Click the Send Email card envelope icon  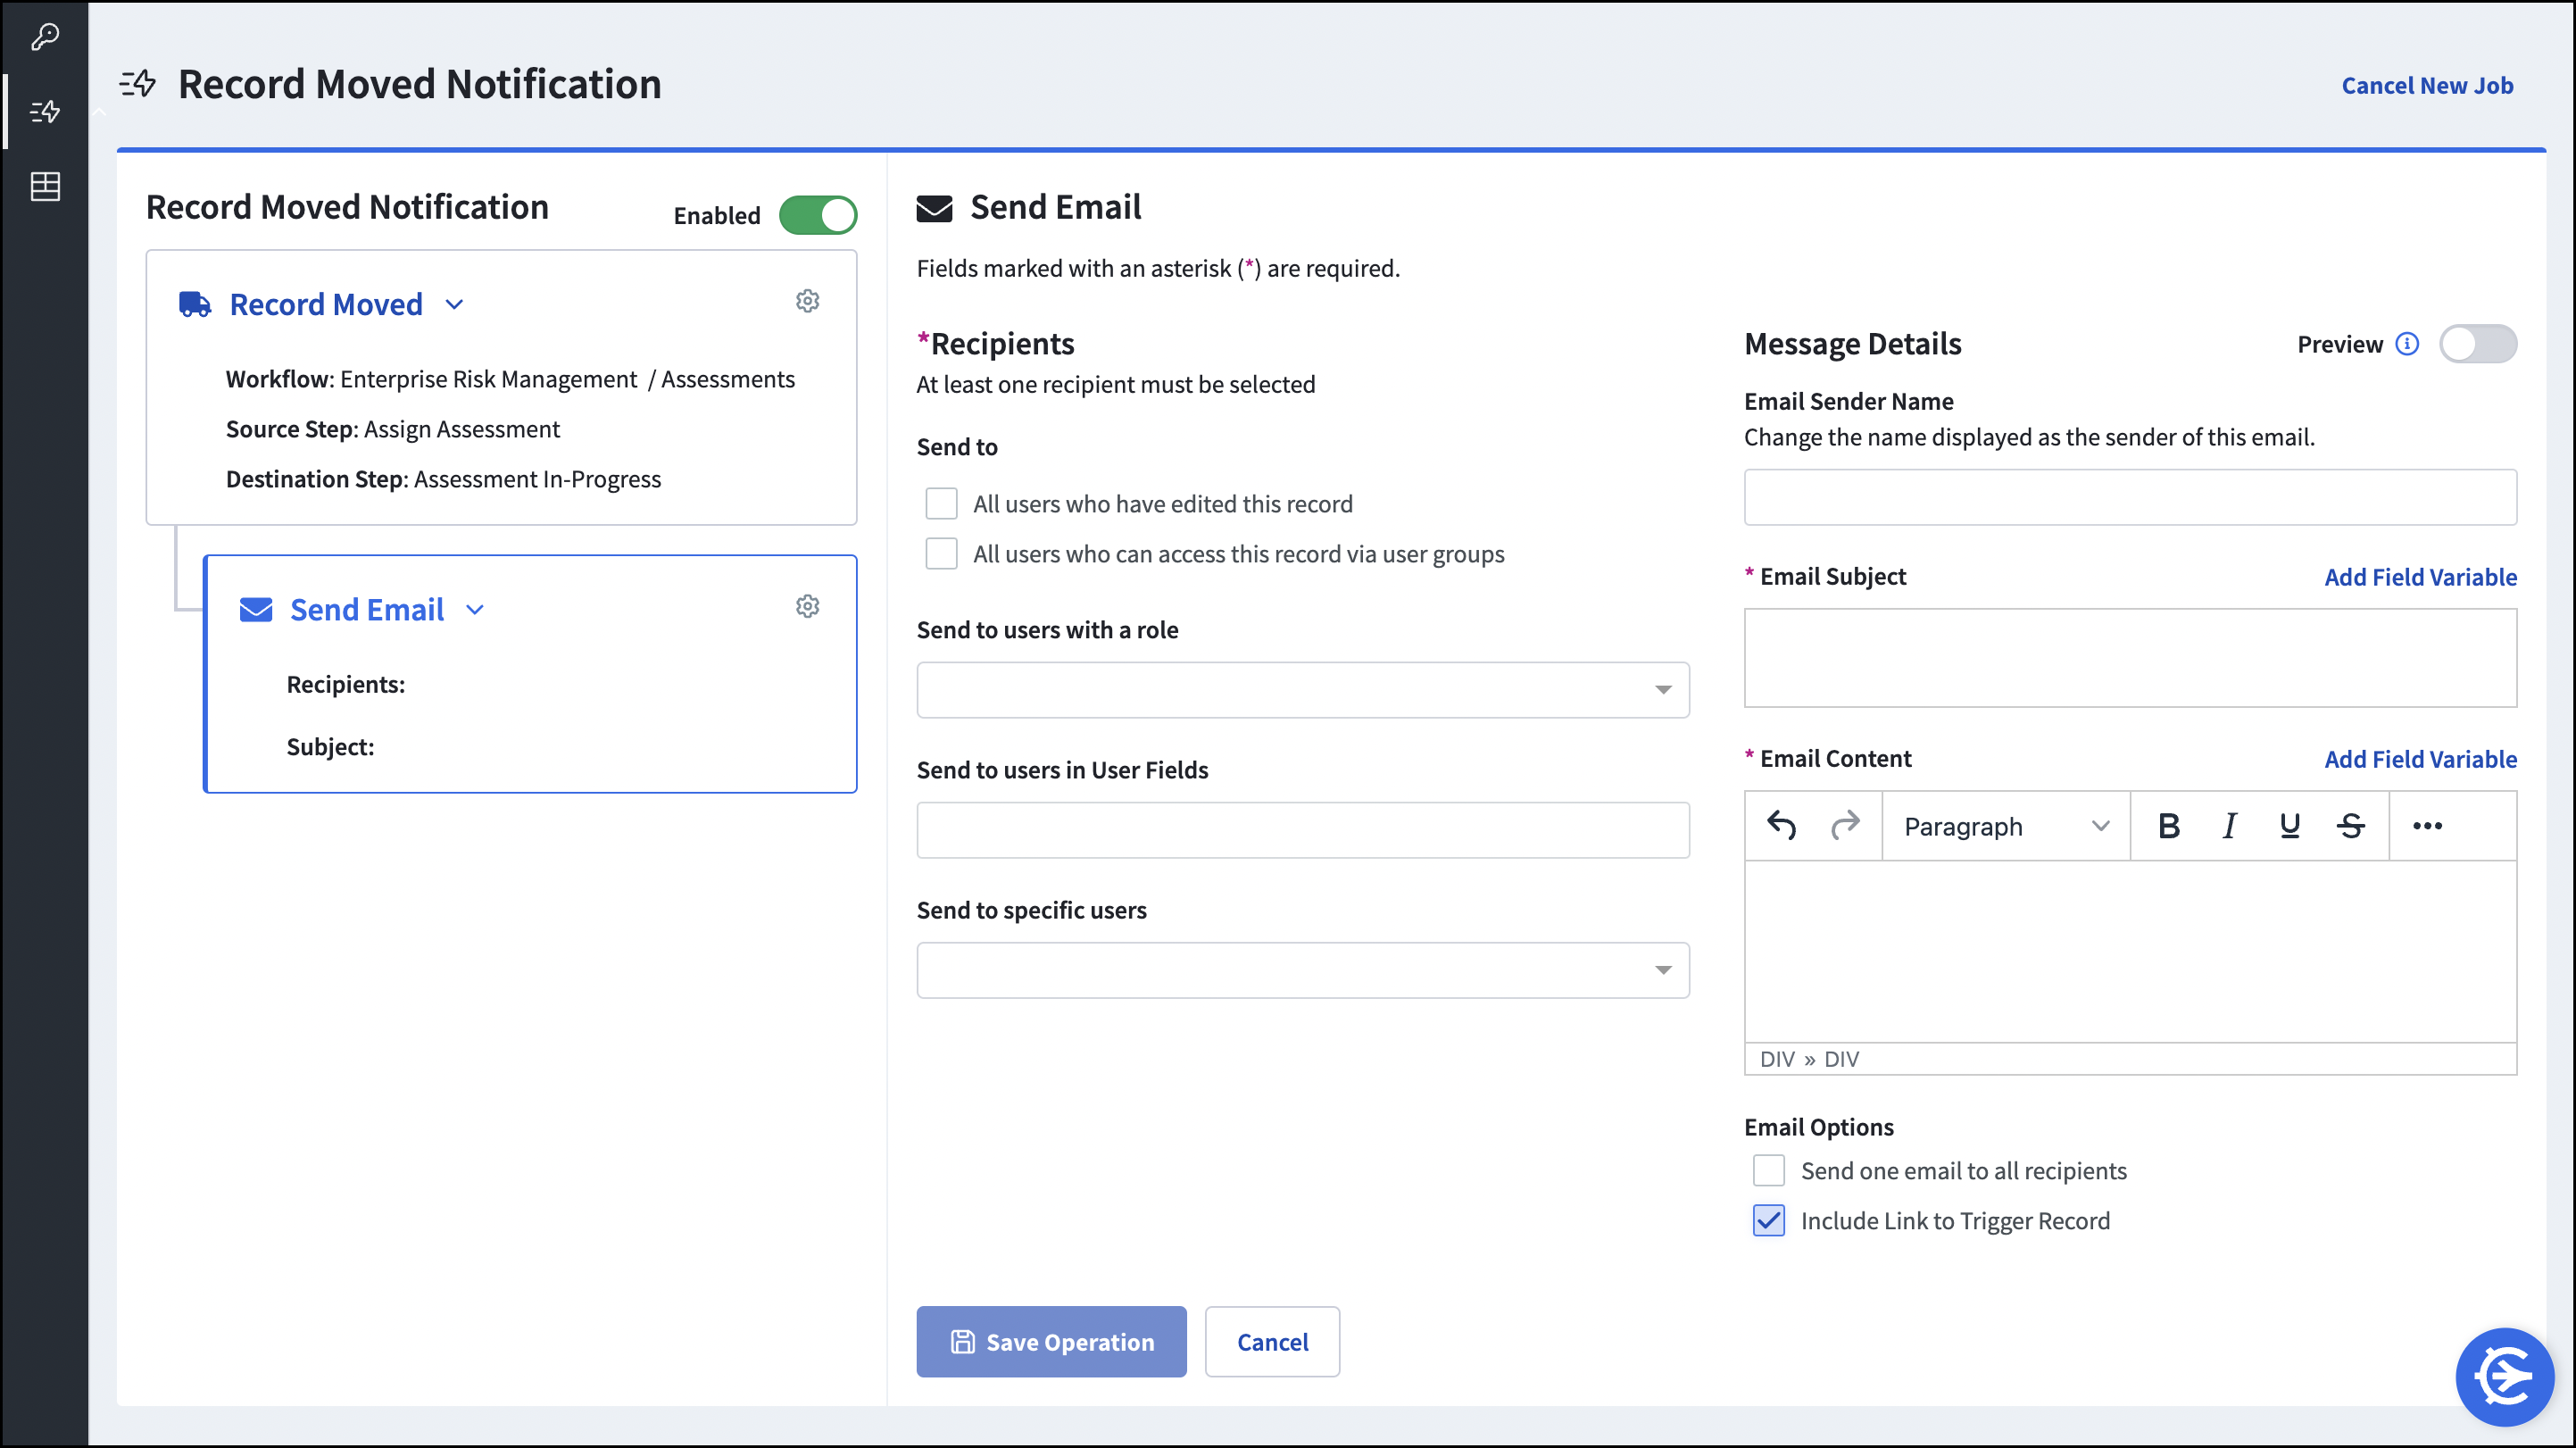(256, 609)
